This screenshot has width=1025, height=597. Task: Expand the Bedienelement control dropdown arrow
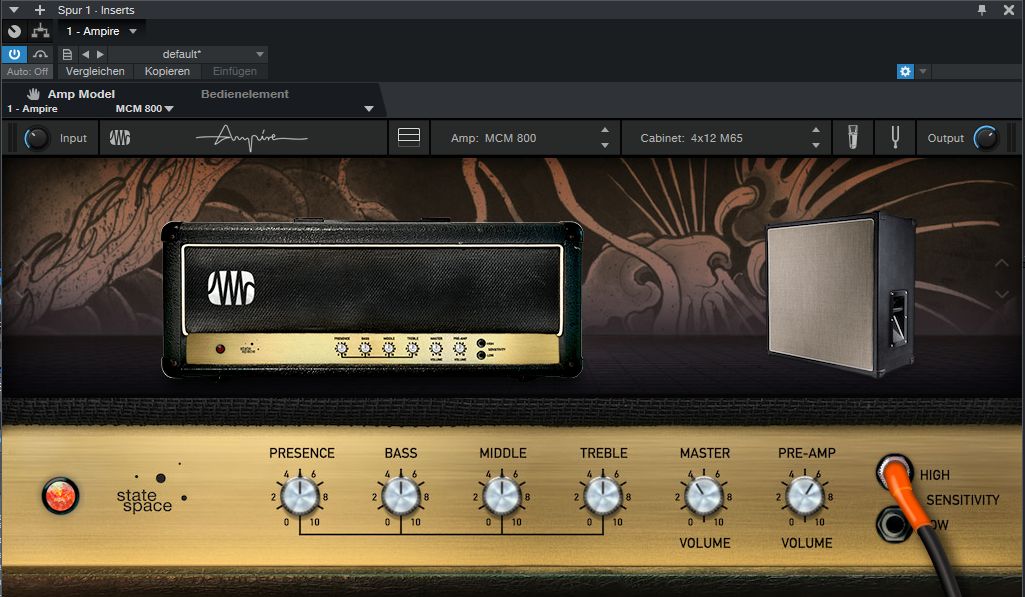[x=369, y=109]
